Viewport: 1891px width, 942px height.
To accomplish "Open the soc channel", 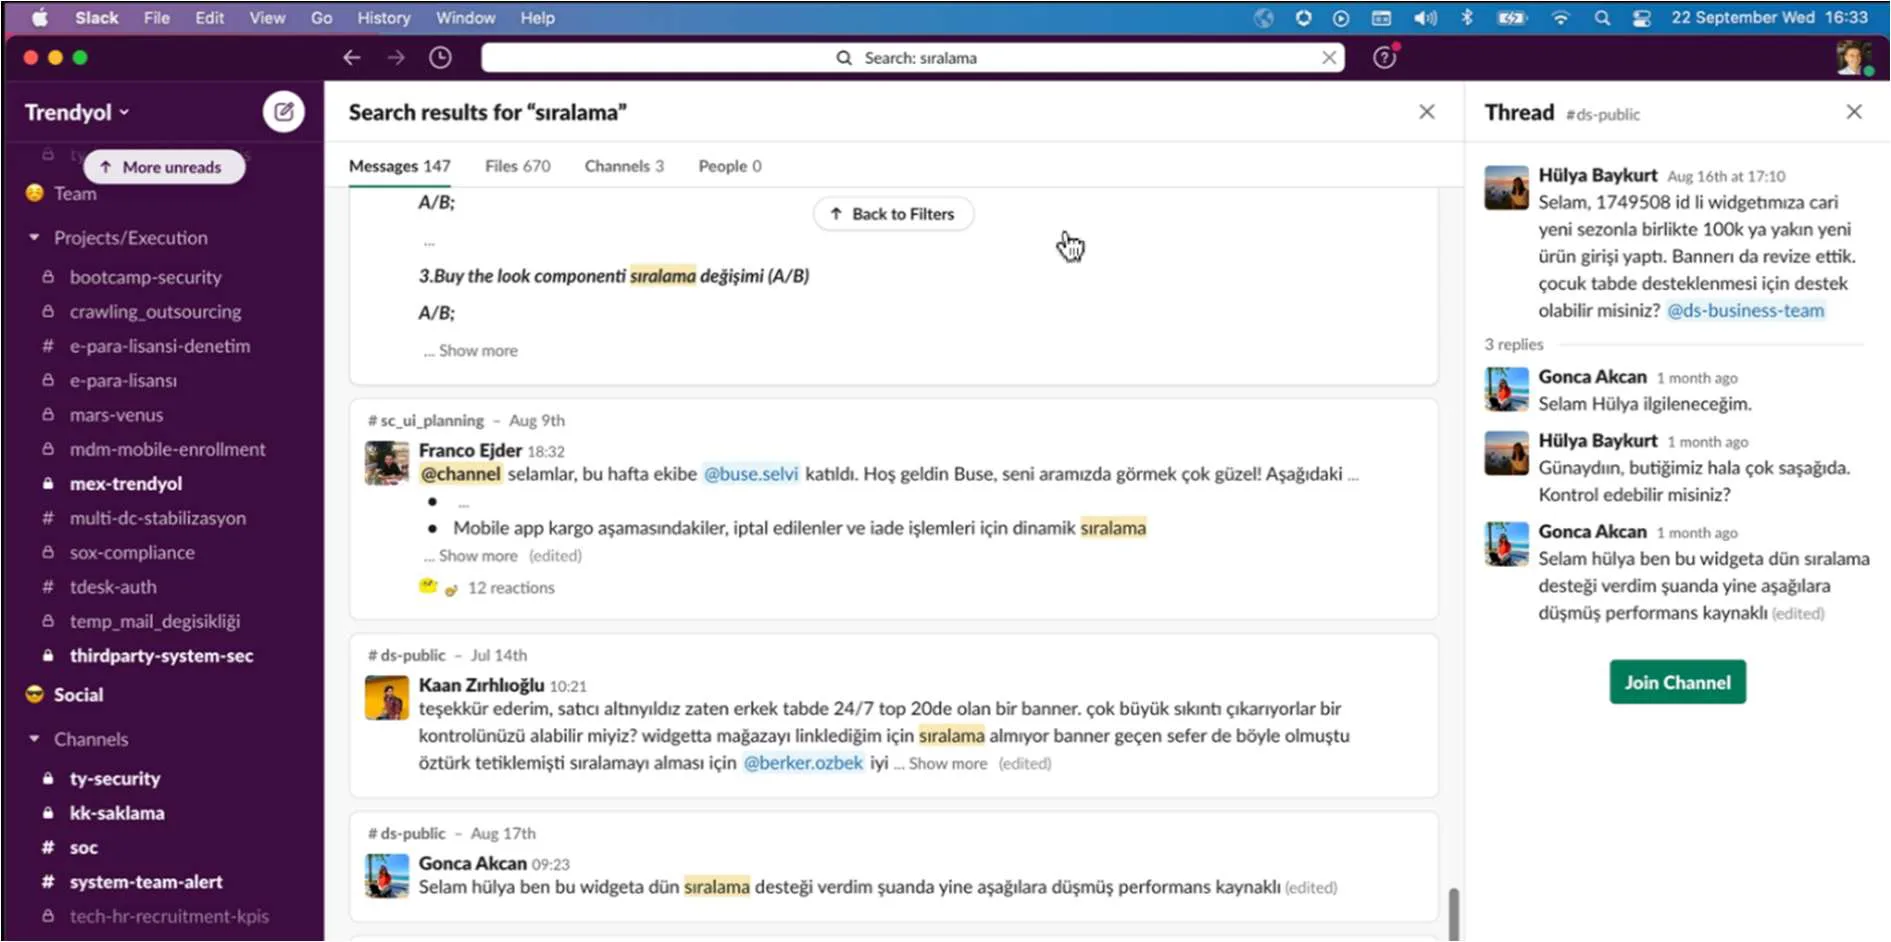I will 83,847.
